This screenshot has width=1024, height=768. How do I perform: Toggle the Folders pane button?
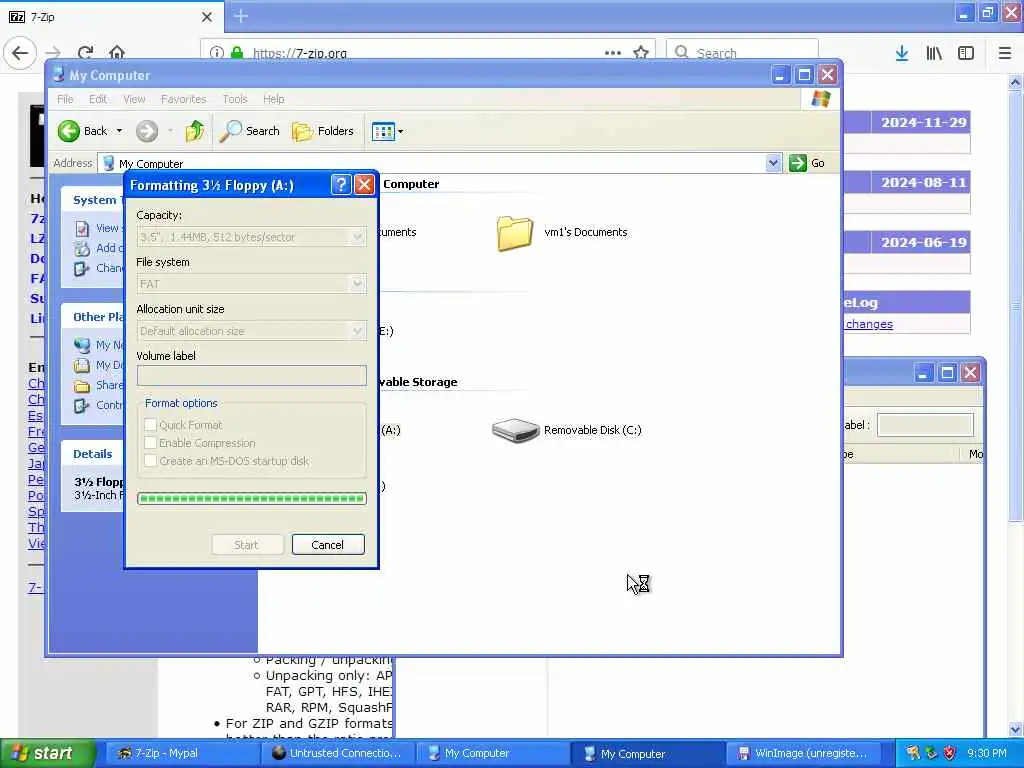tap(323, 131)
